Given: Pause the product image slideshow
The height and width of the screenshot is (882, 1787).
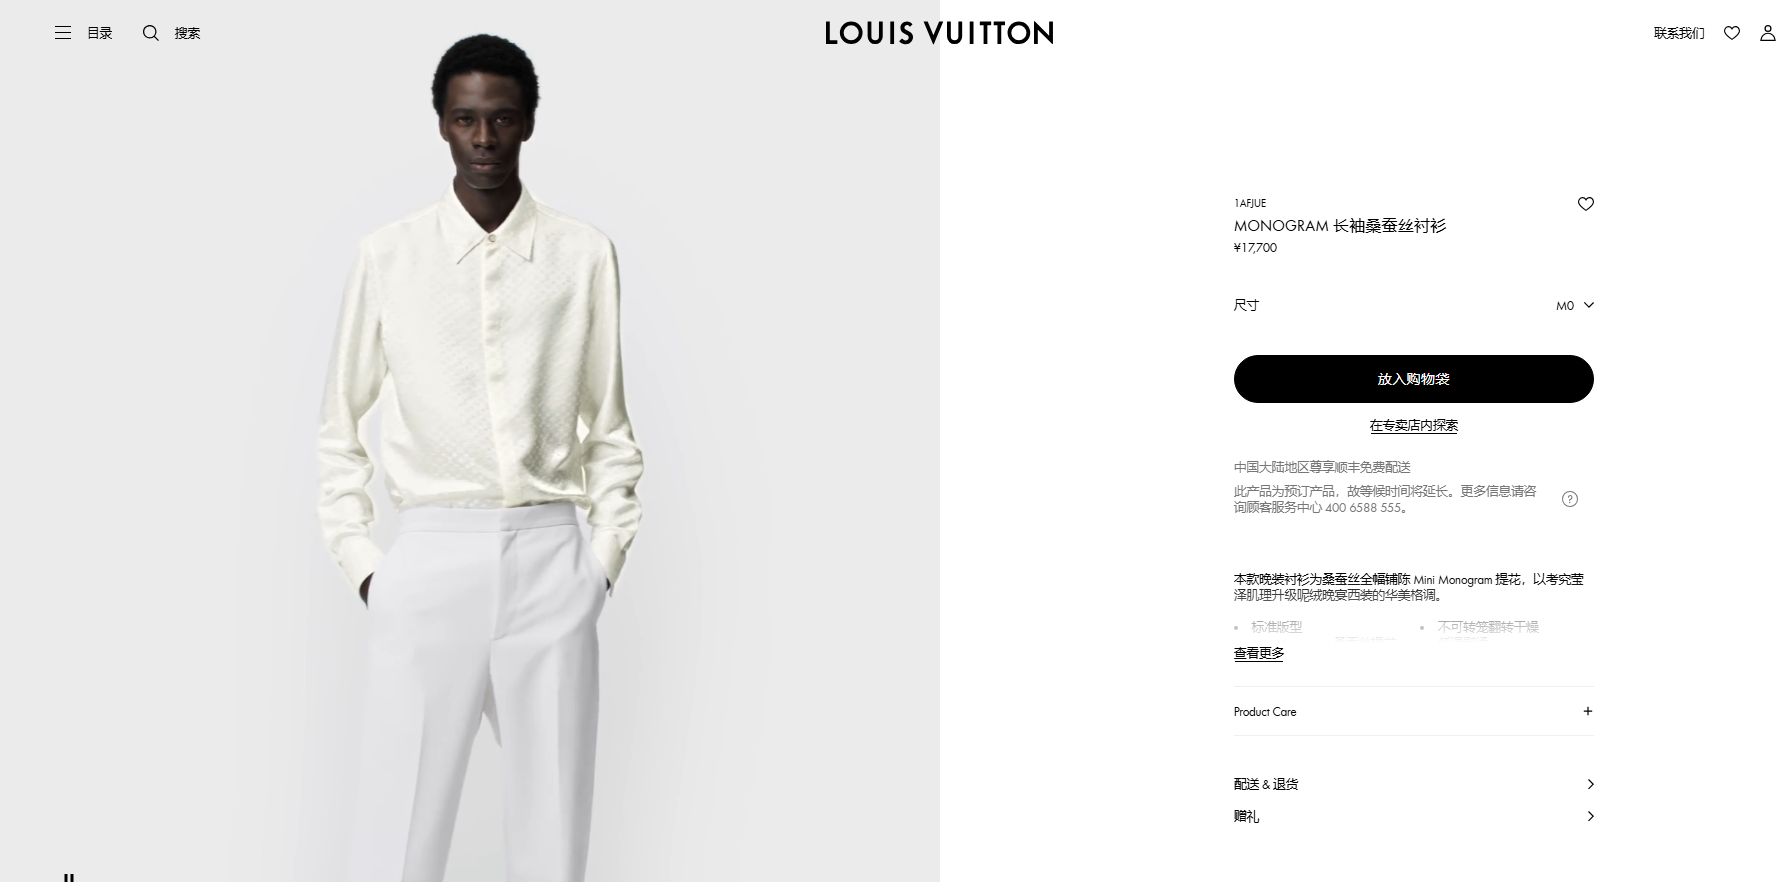Looking at the screenshot, I should point(69,877).
